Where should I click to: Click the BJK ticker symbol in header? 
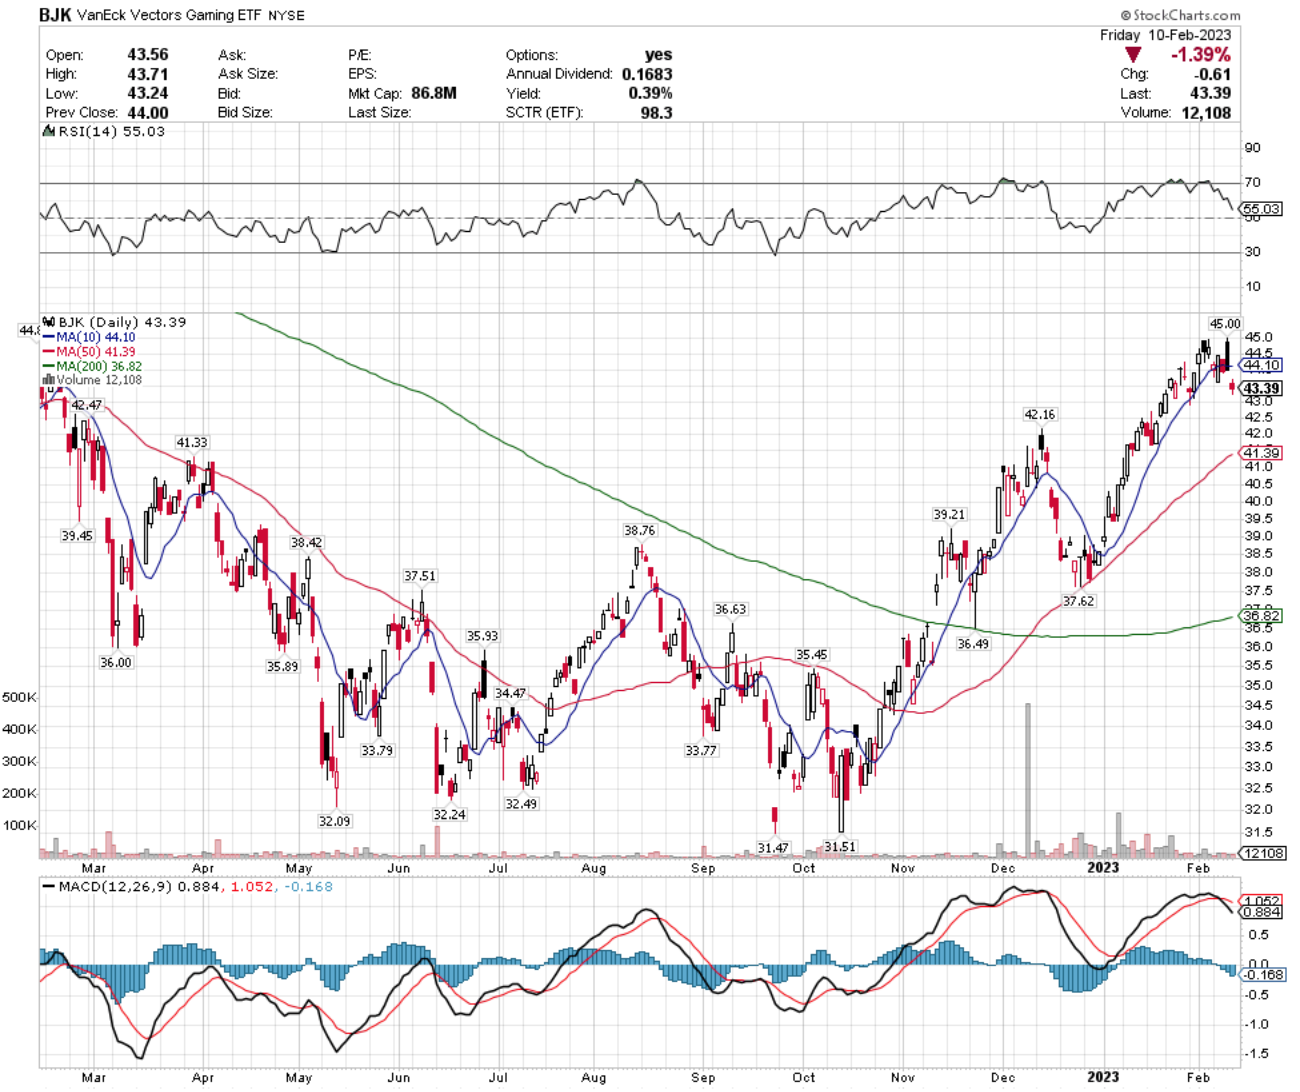55,15
